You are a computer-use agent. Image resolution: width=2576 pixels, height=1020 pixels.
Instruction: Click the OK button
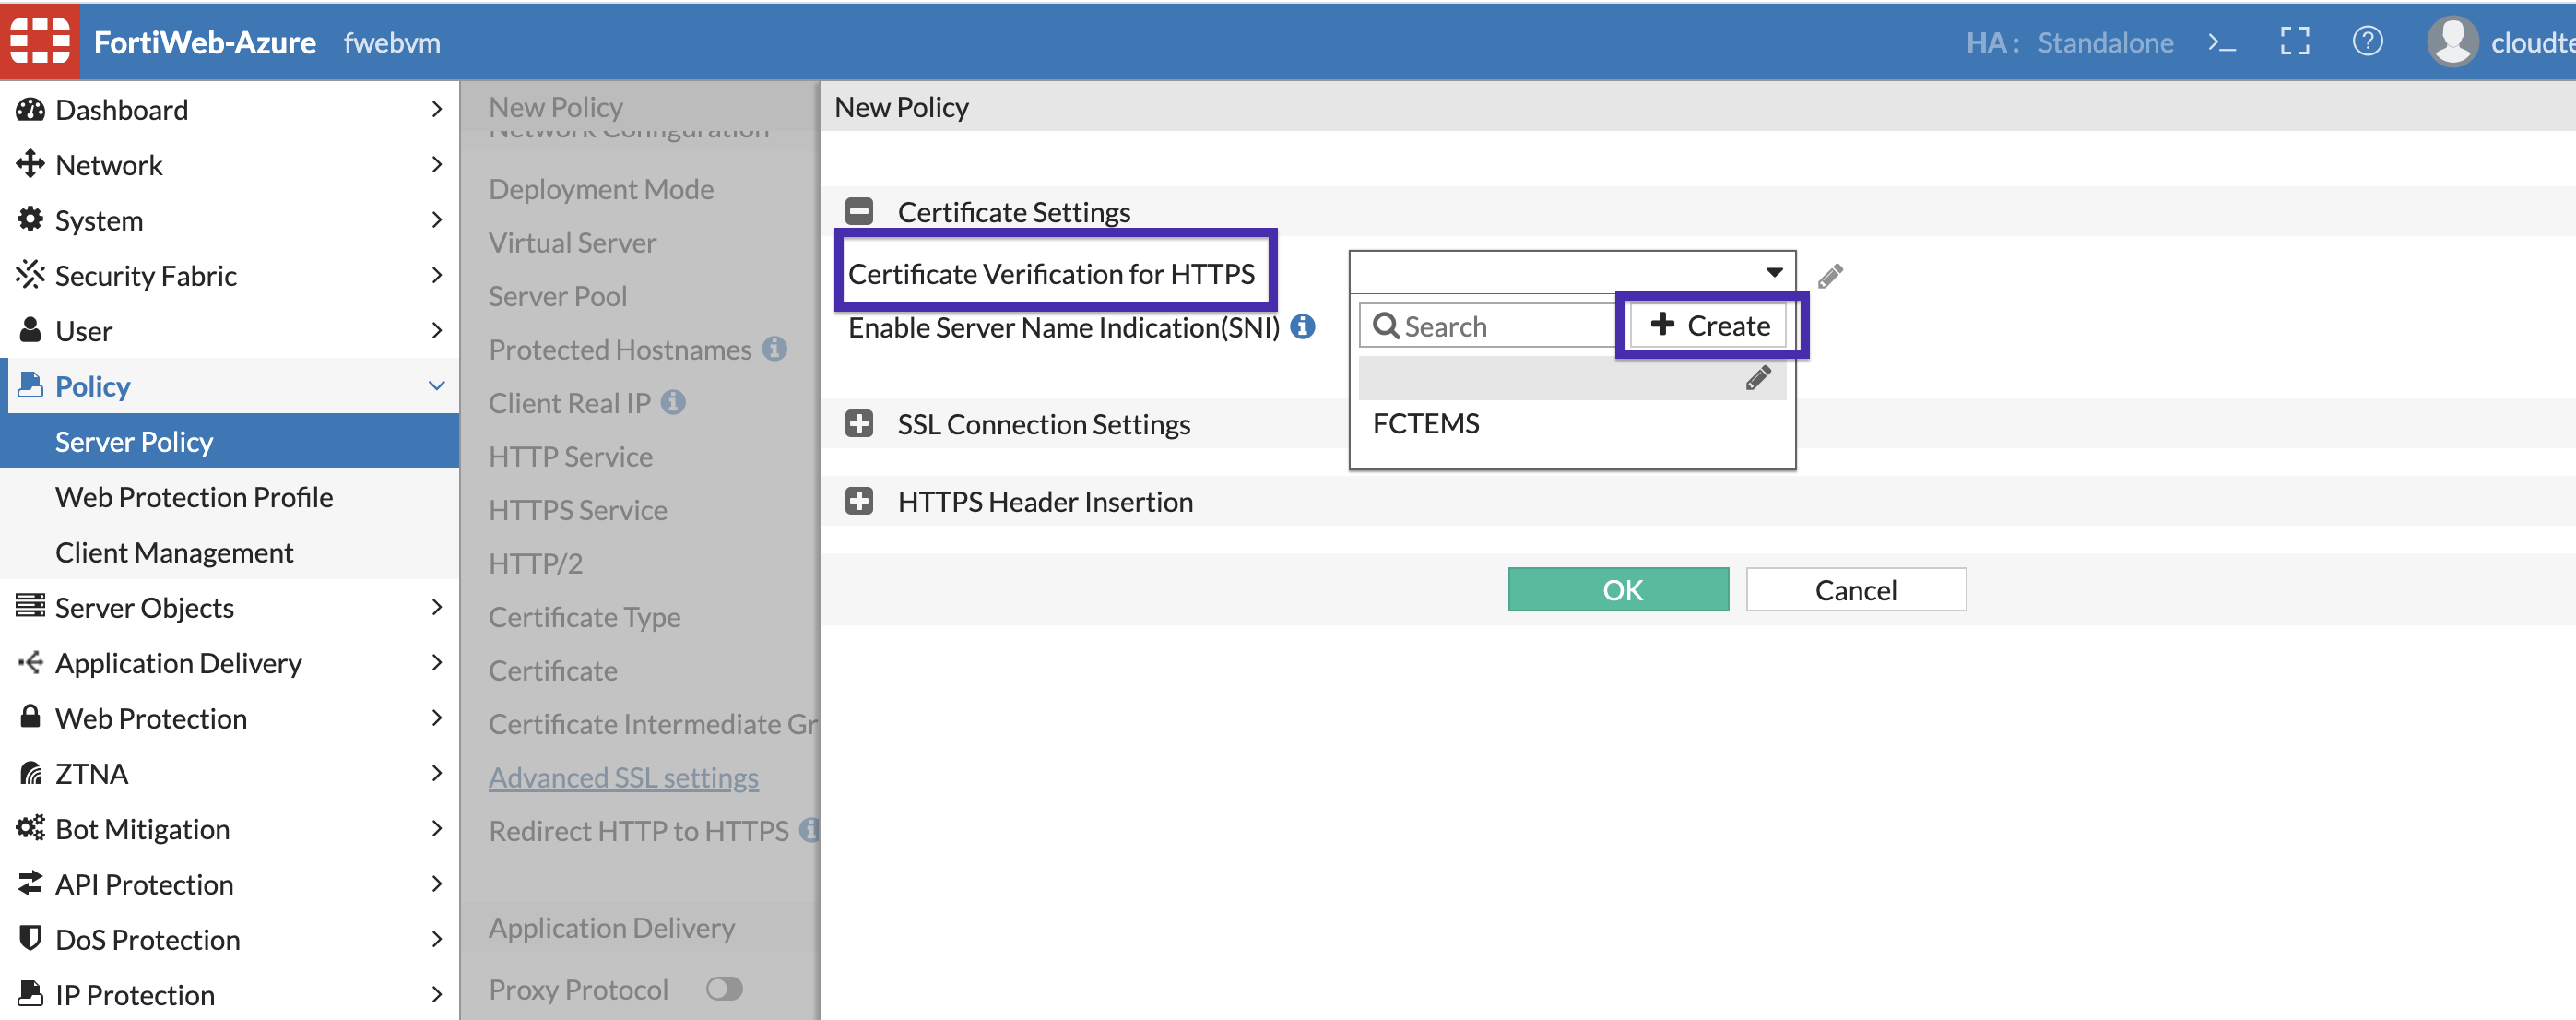click(1618, 589)
